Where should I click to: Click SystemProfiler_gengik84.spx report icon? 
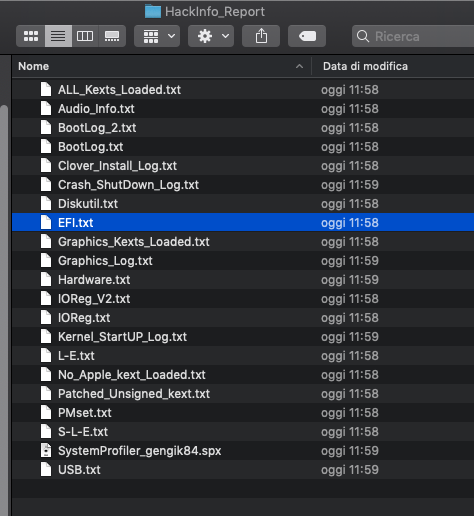click(46, 450)
